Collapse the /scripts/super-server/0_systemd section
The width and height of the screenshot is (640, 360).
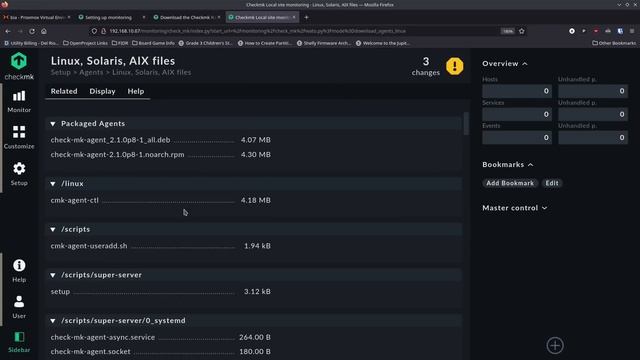[x=53, y=321]
